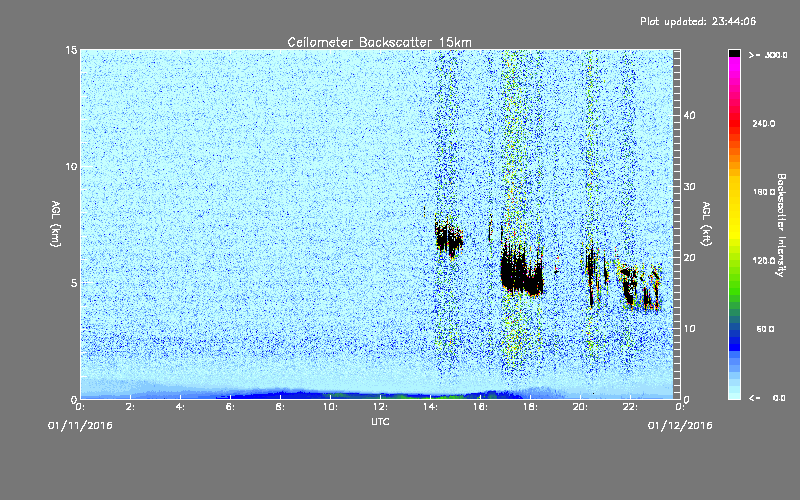Click the 6: hour tick label
The image size is (800, 500).
click(x=230, y=407)
